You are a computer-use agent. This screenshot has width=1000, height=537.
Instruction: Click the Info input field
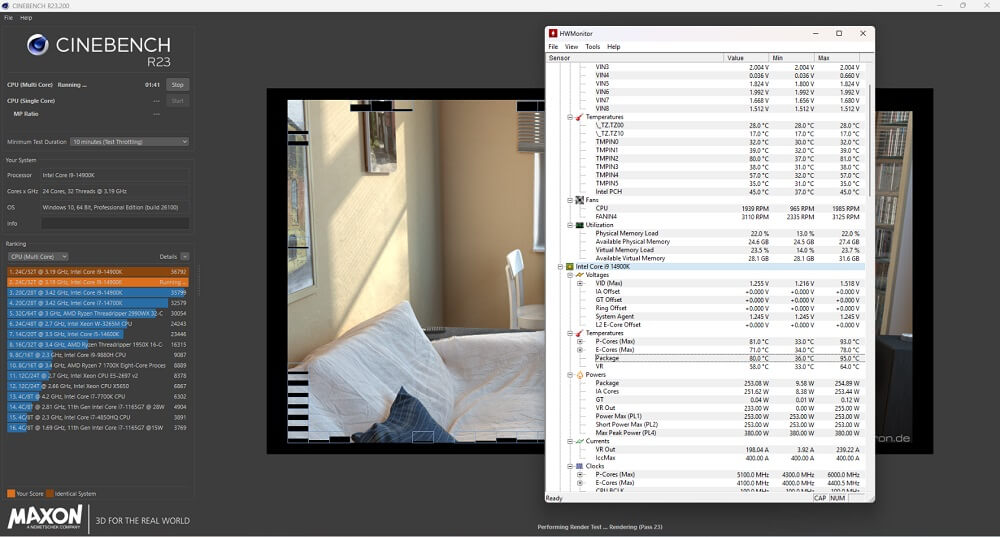(114, 223)
